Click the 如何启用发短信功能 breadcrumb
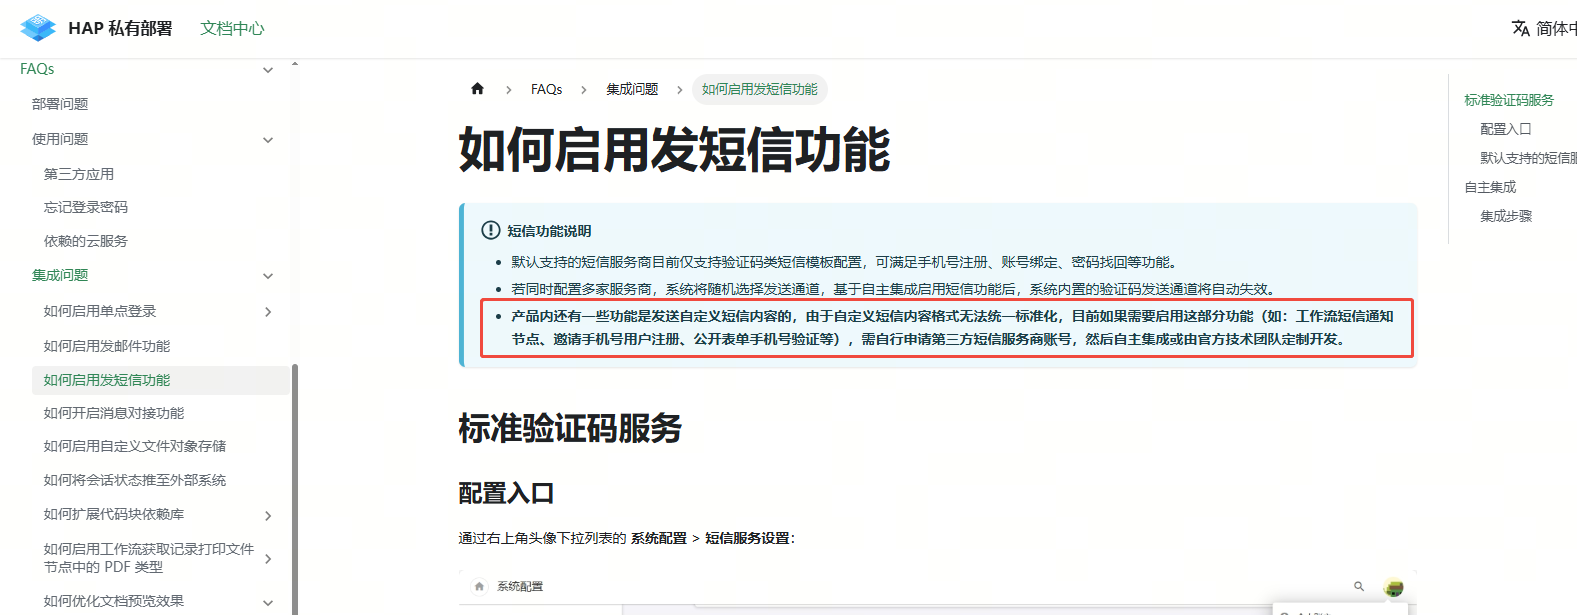Image resolution: width=1577 pixels, height=615 pixels. tap(760, 89)
